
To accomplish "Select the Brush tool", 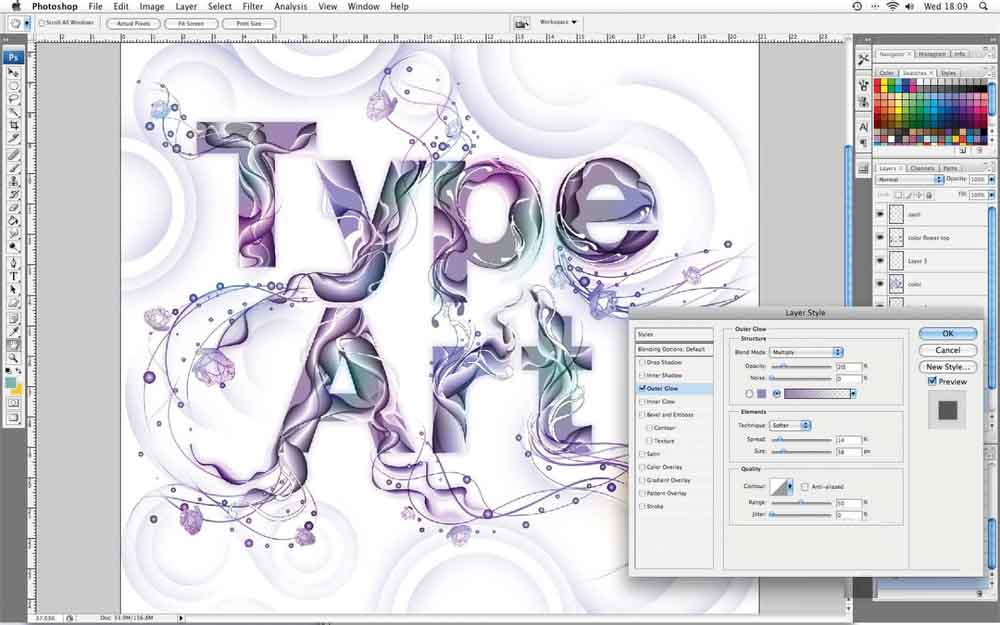I will point(13,168).
